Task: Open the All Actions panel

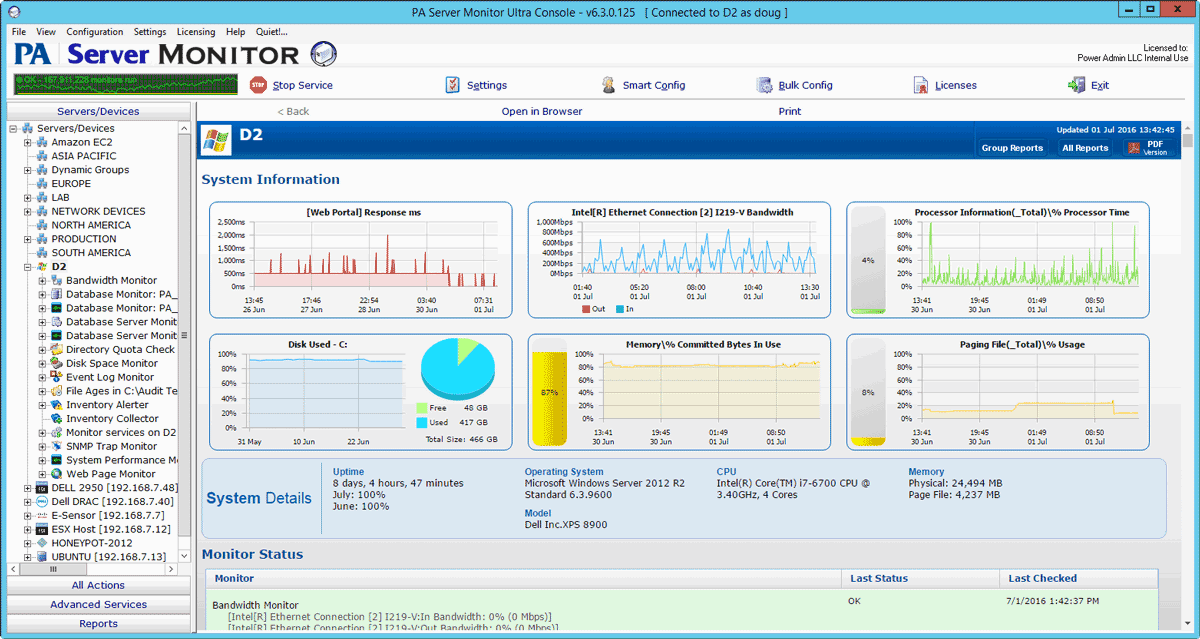Action: coord(98,585)
